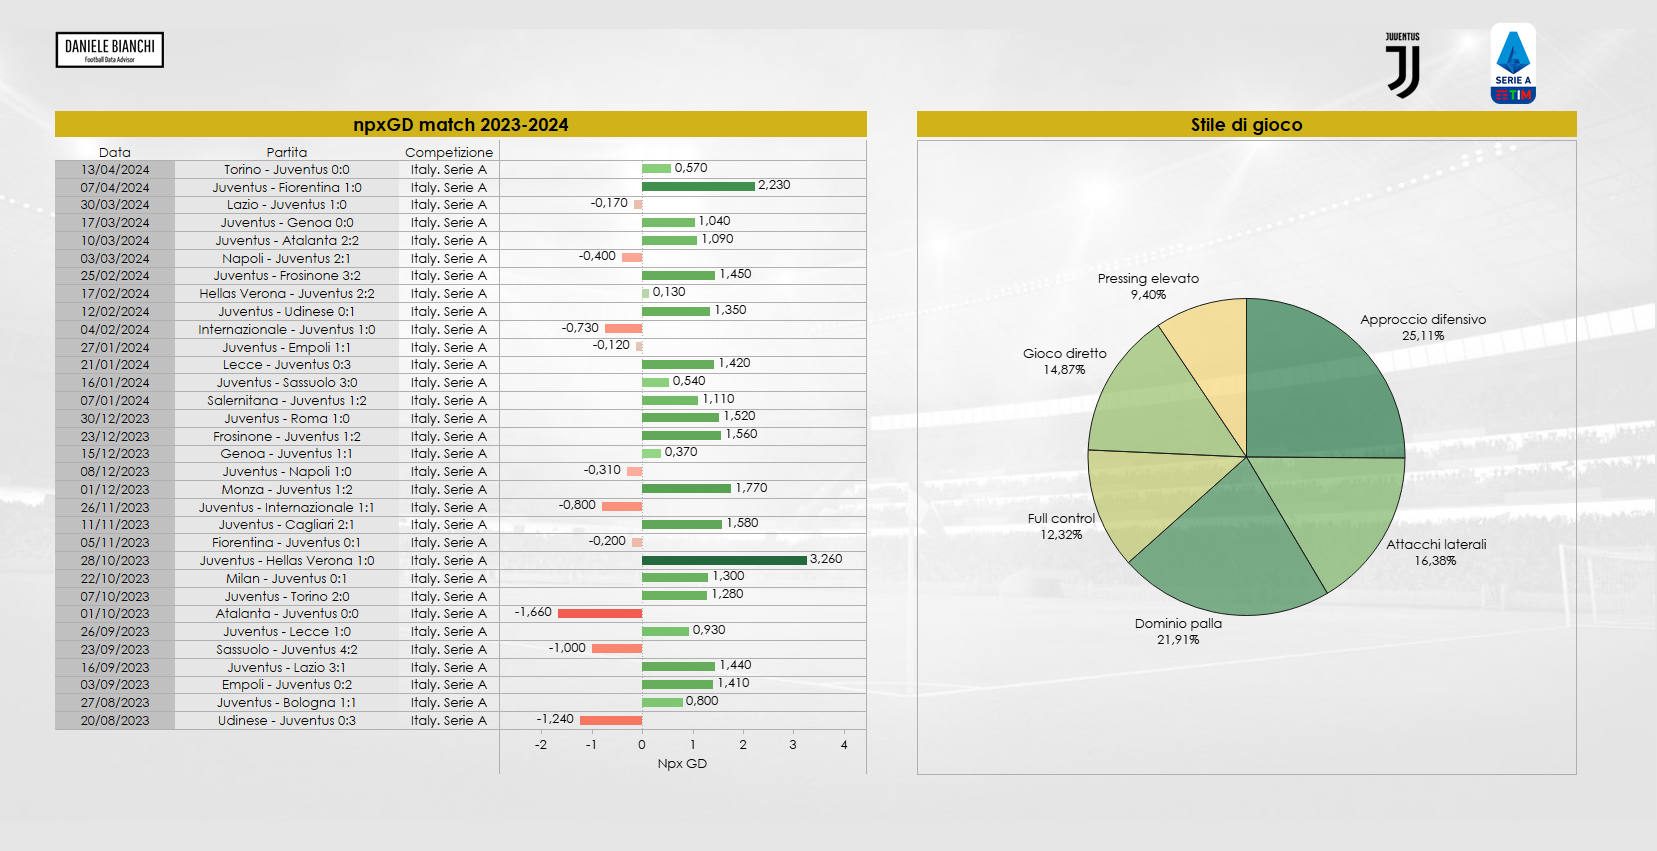Click the Juventus club logo
The height and width of the screenshot is (851, 1657).
click(1402, 66)
